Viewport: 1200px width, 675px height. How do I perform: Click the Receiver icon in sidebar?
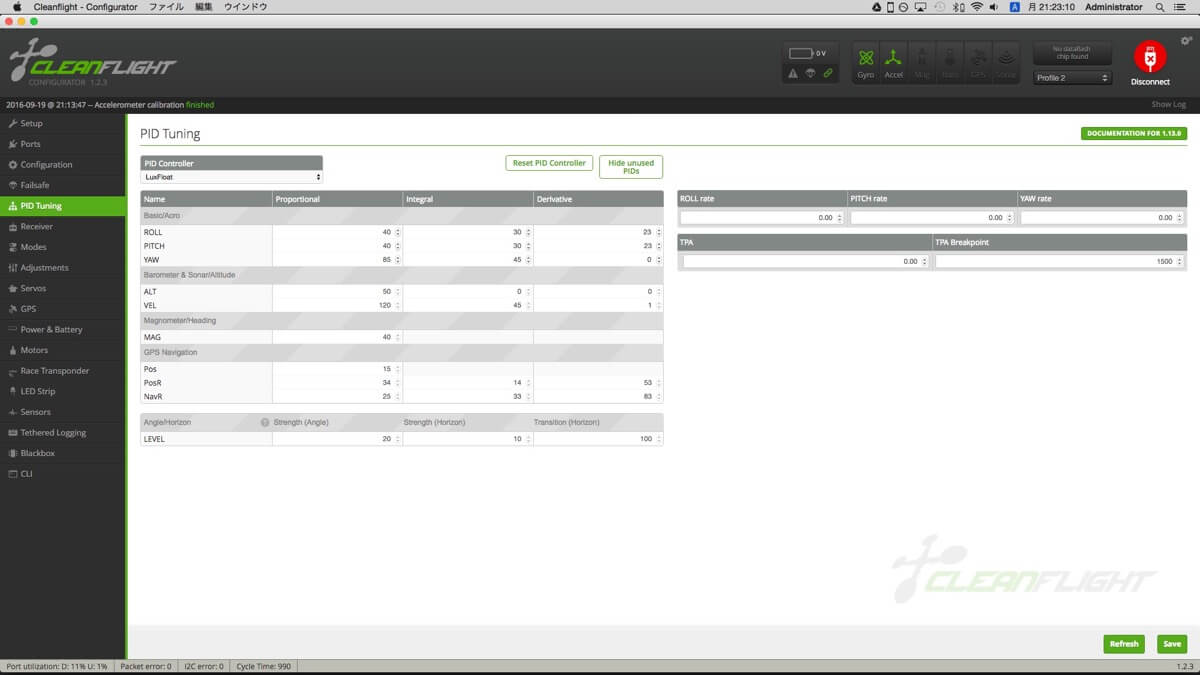coord(12,226)
